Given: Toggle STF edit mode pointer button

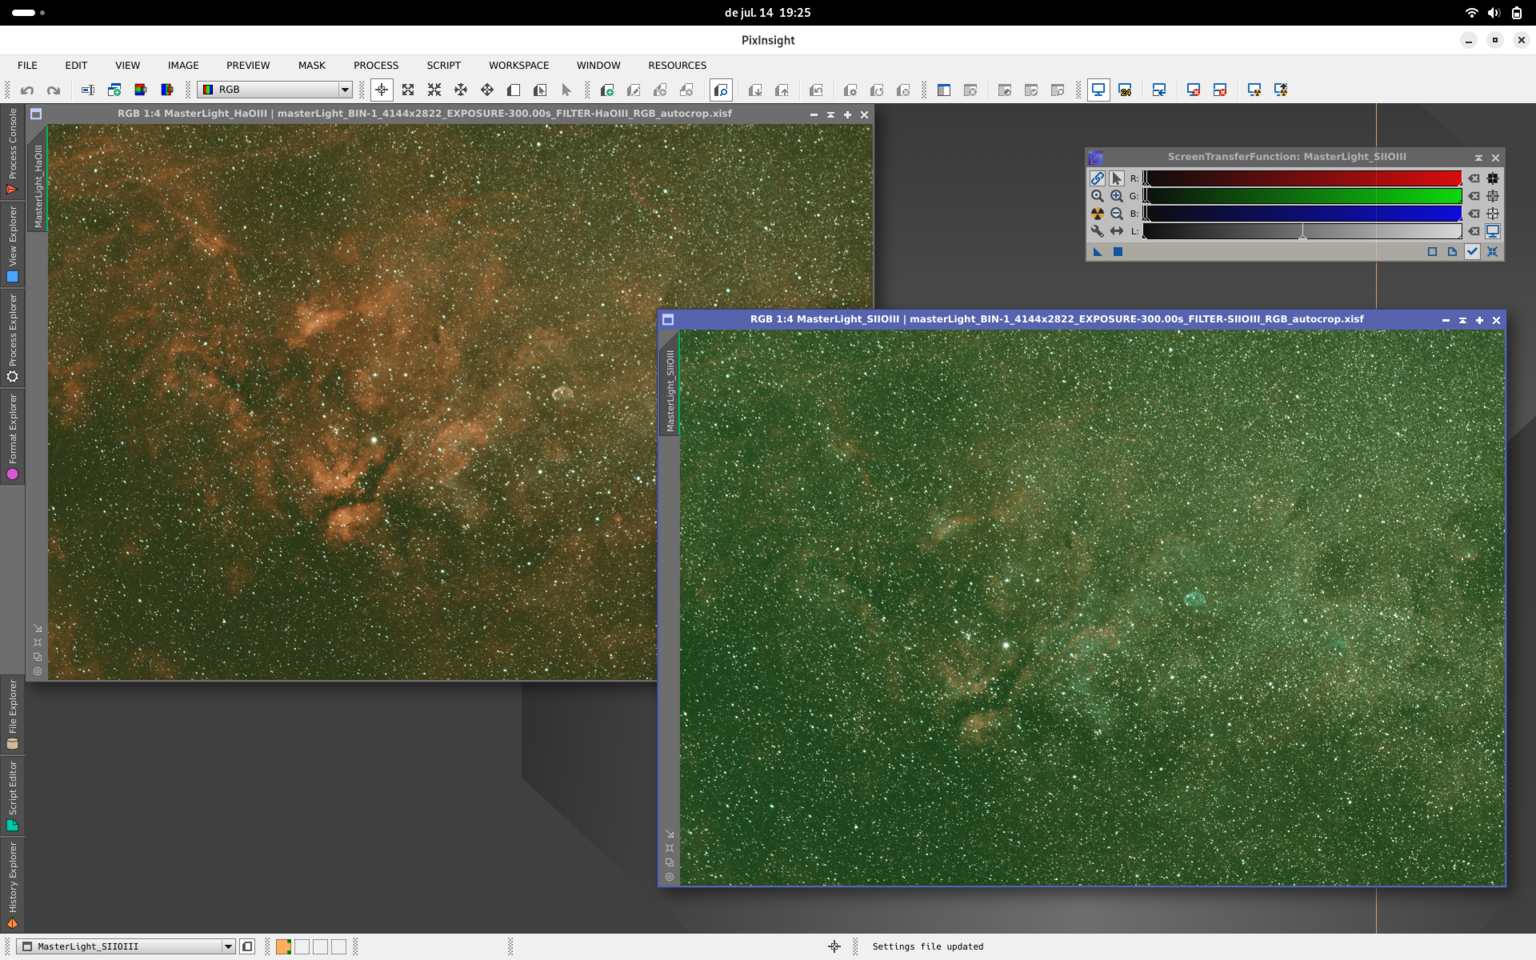Looking at the screenshot, I should 1116,178.
